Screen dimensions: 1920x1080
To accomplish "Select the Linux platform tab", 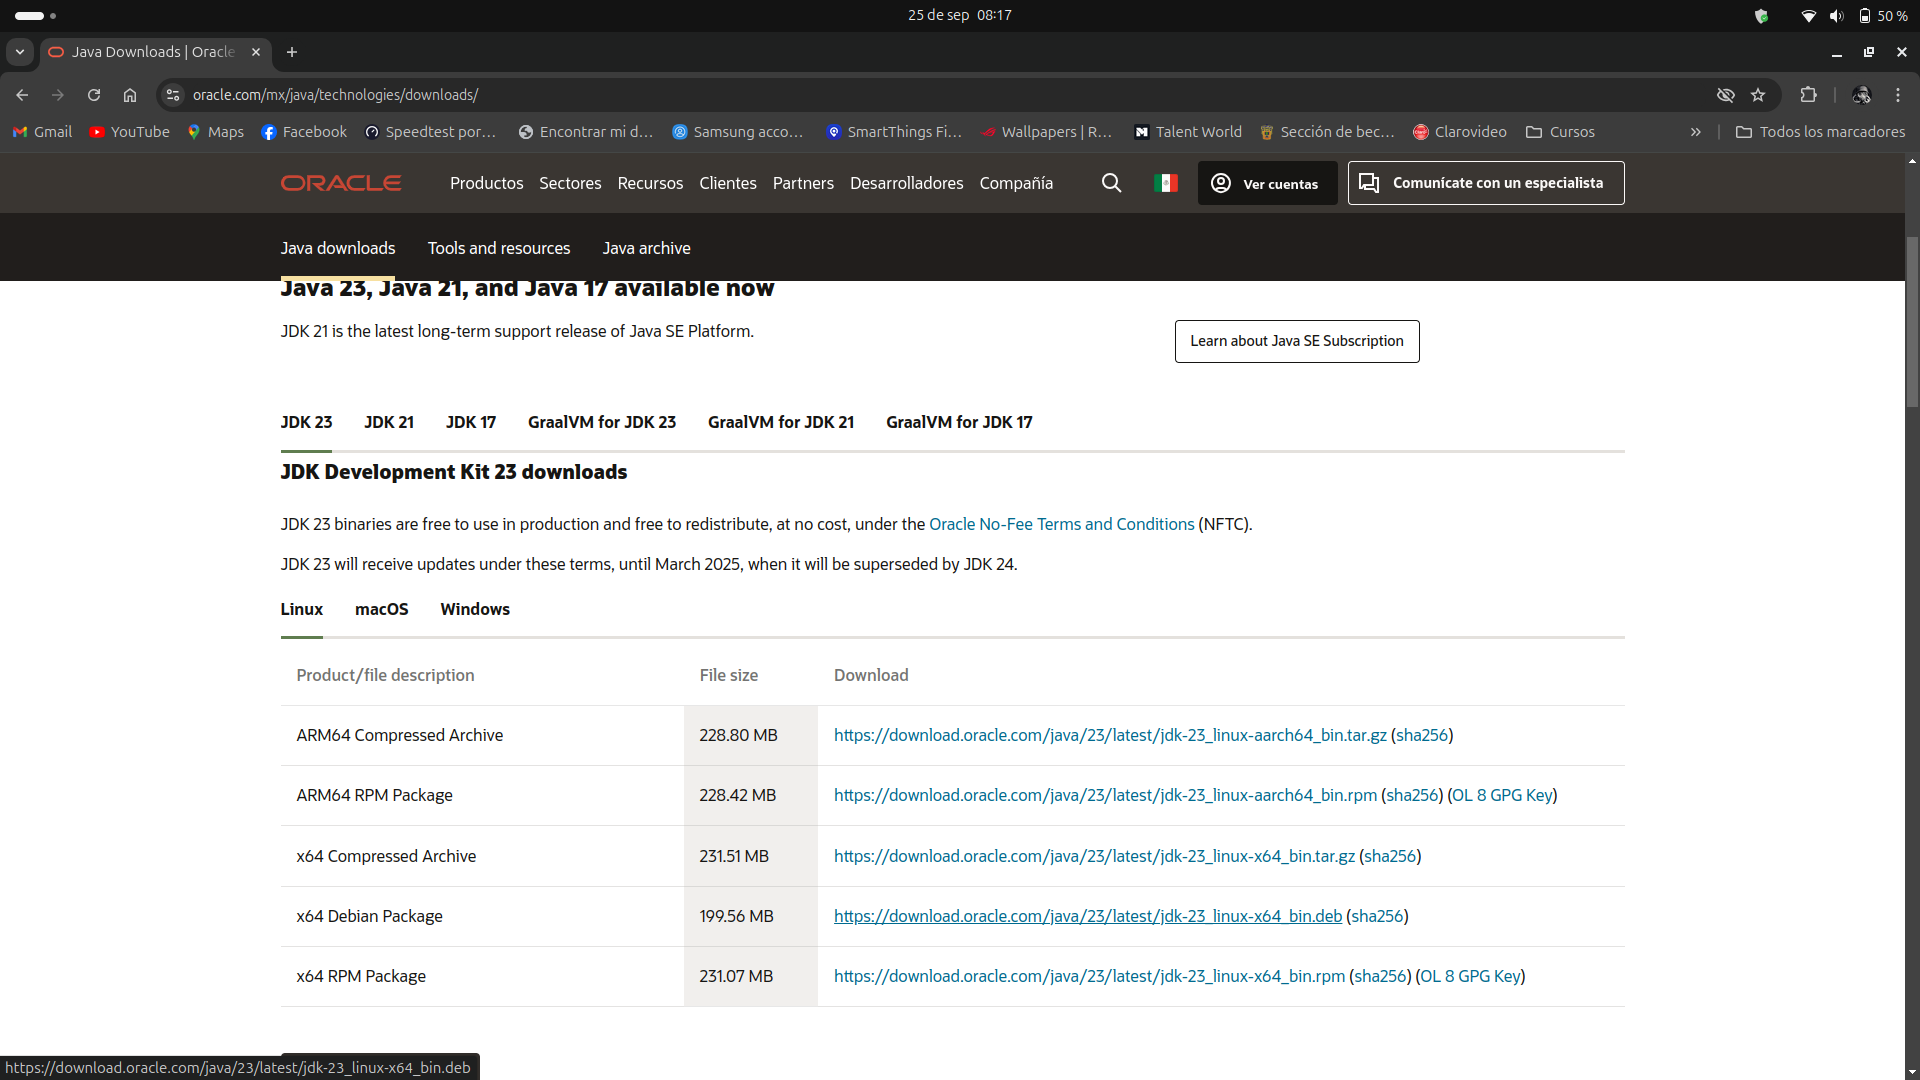I will click(x=302, y=609).
